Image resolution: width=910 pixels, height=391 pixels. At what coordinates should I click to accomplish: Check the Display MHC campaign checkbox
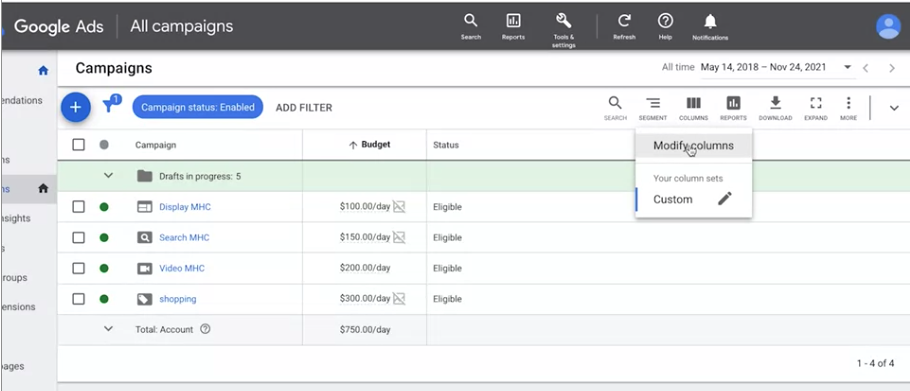[78, 207]
